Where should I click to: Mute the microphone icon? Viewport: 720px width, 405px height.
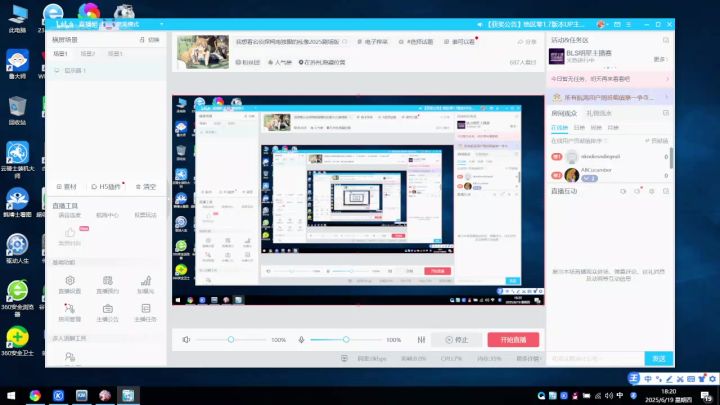point(301,340)
